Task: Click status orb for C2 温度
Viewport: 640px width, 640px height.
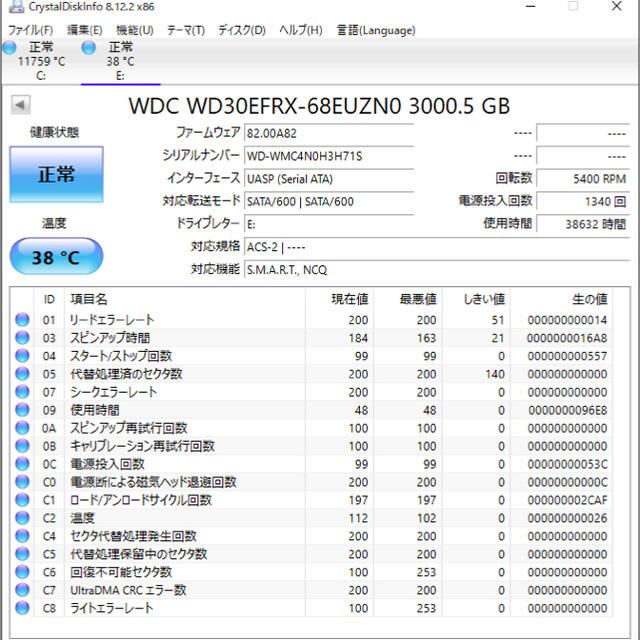Action: coord(22,518)
